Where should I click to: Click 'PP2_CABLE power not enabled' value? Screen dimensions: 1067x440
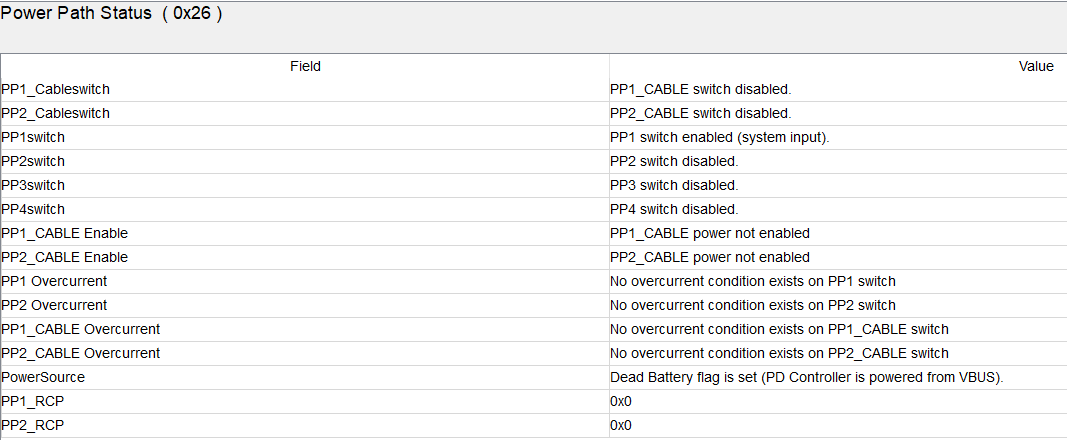710,257
